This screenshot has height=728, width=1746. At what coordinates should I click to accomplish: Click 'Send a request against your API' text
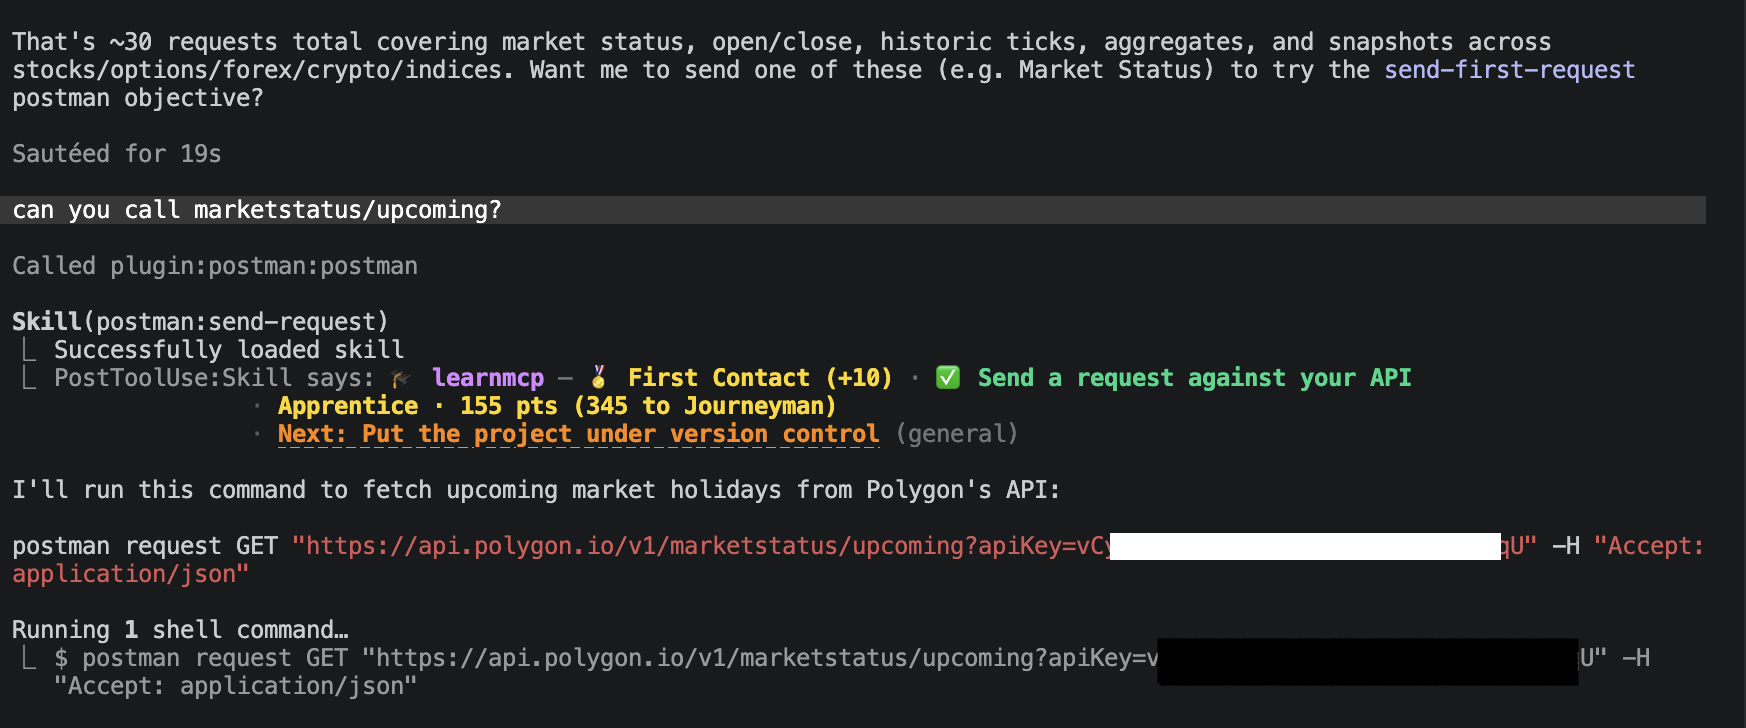[1194, 378]
